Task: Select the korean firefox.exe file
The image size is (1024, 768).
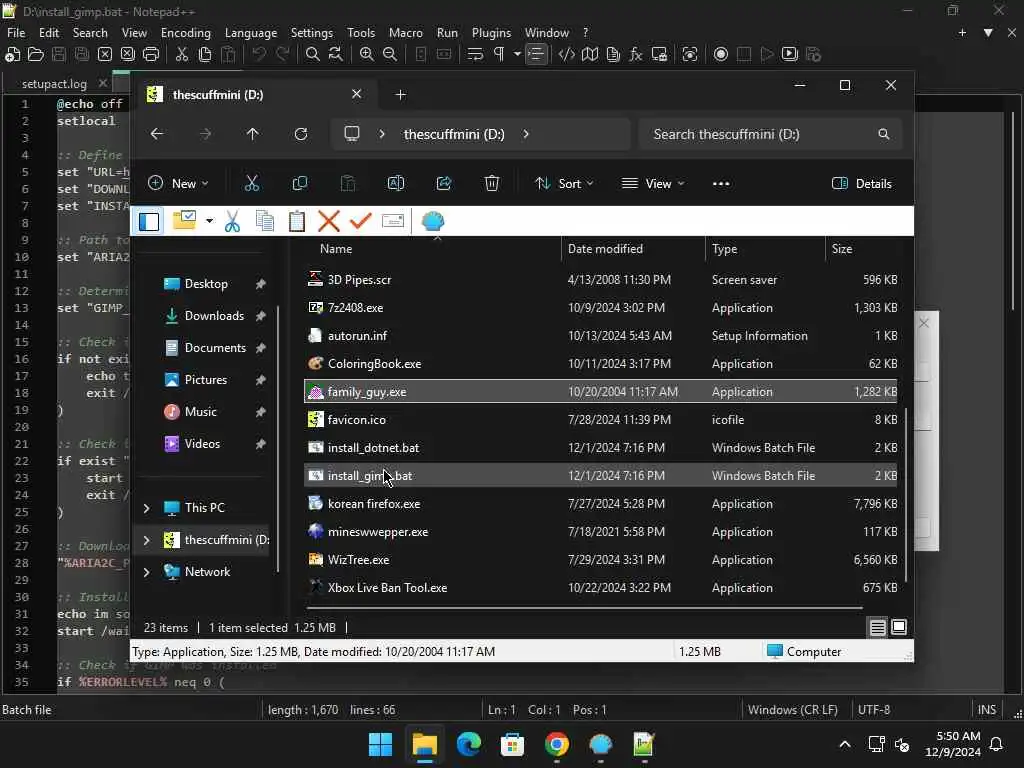Action: pos(600,504)
